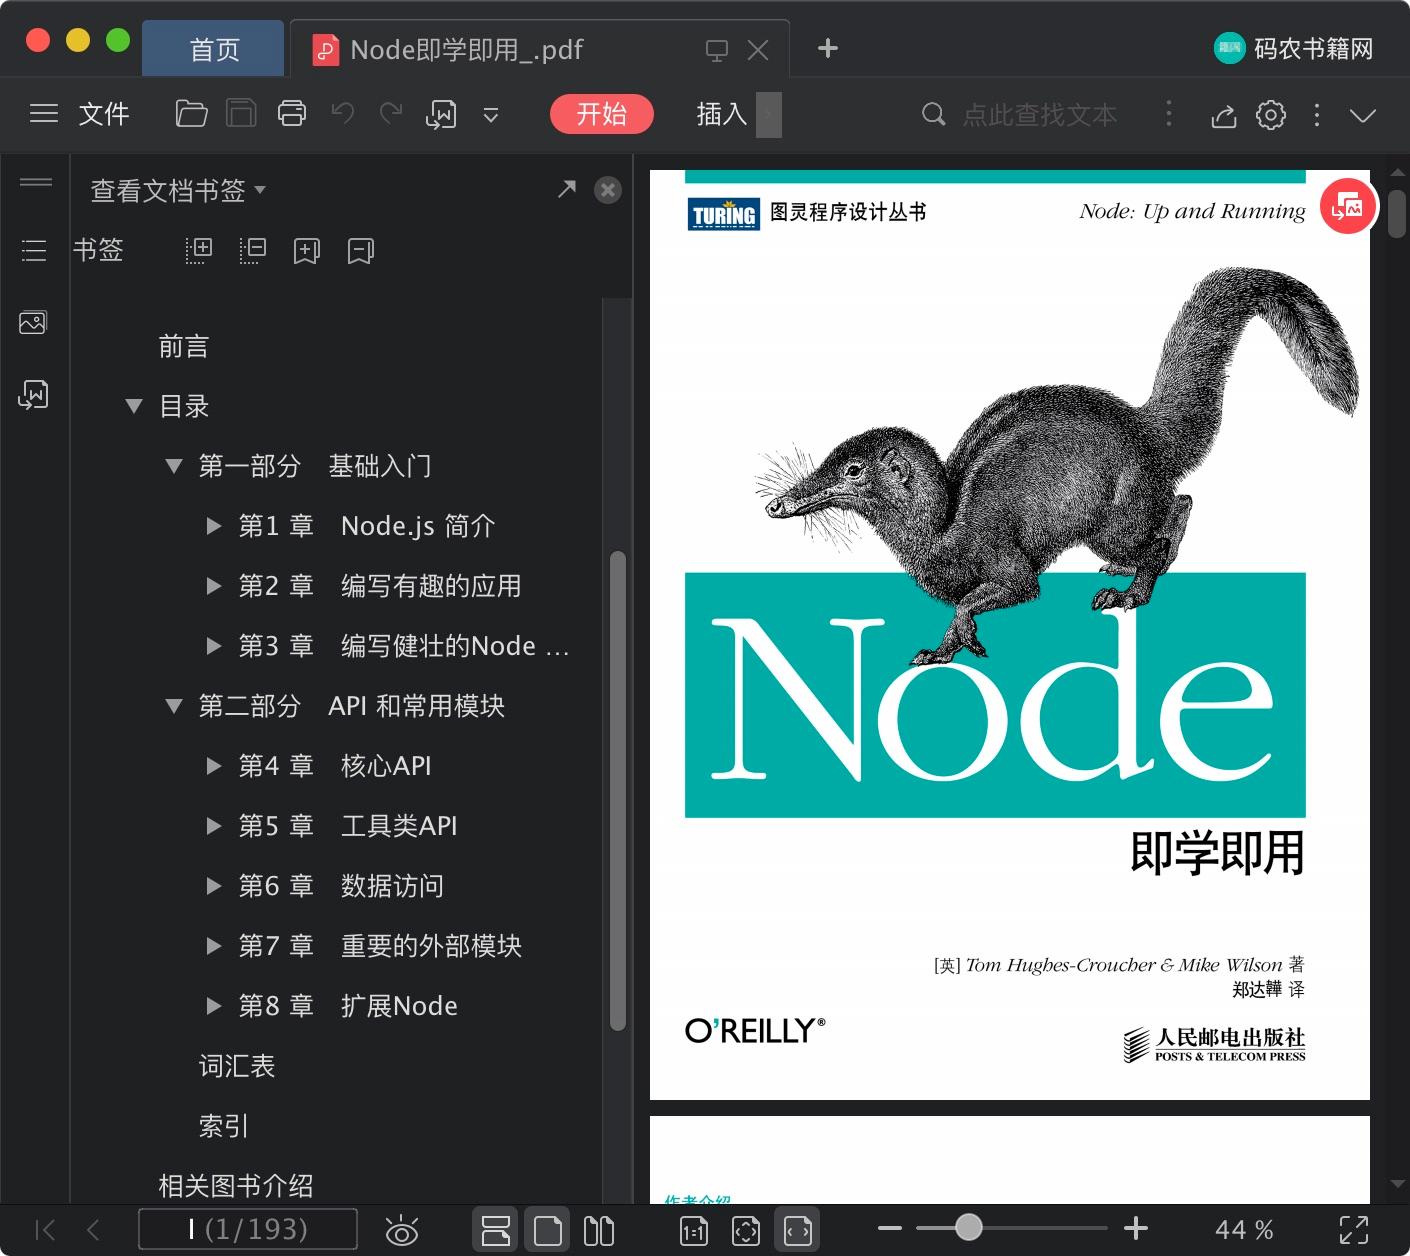Open the thumbnails sidebar icon

(x=33, y=322)
